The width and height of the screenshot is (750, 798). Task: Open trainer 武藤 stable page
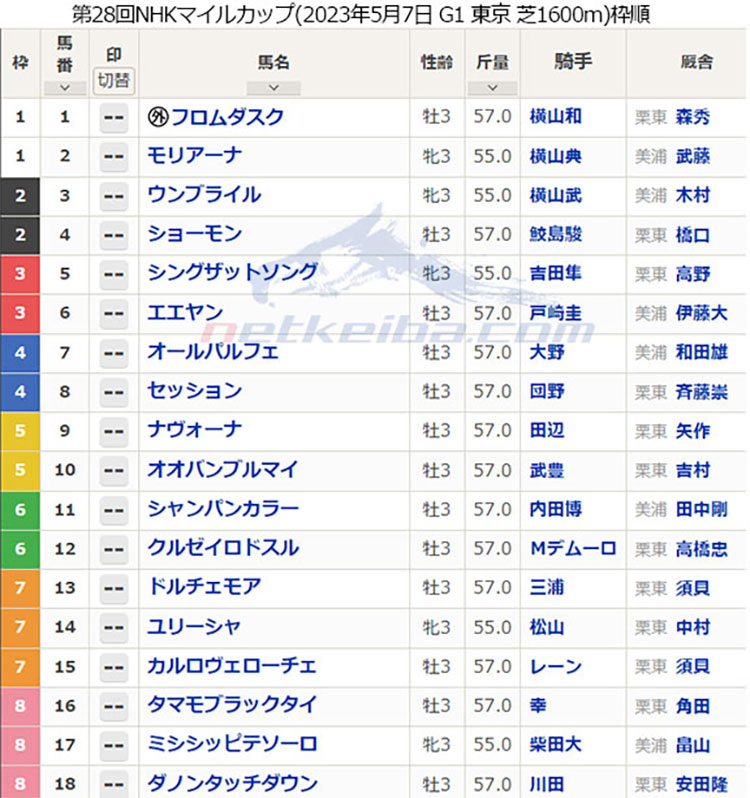coord(693,157)
